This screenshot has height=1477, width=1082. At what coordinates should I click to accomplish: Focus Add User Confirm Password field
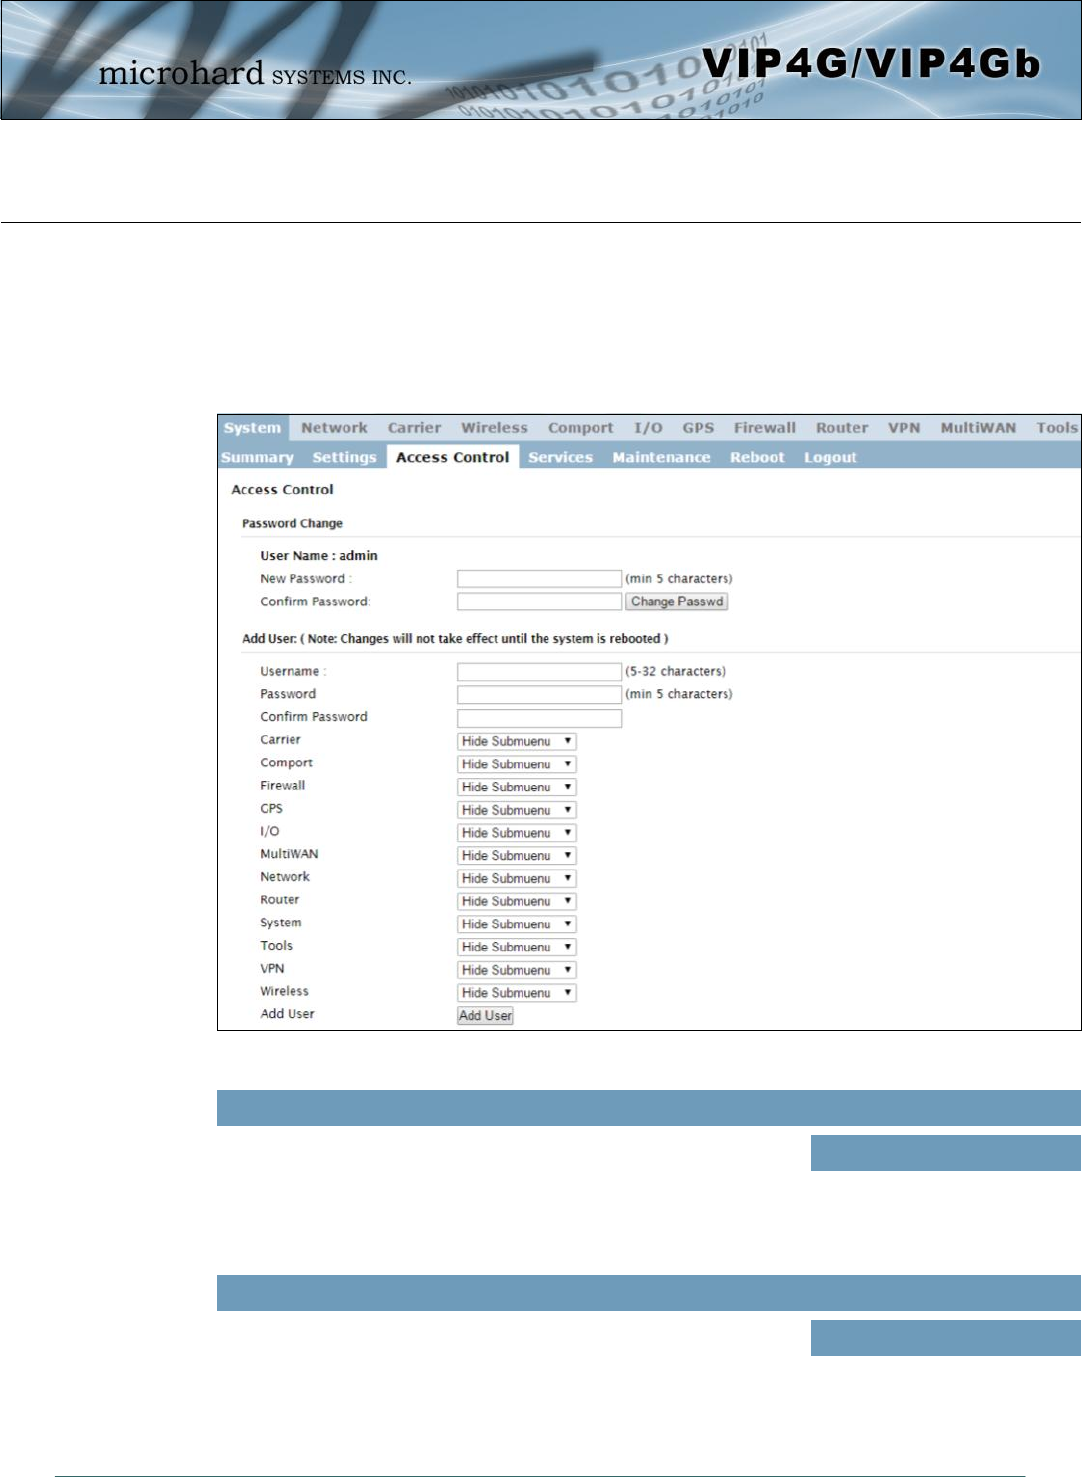click(x=539, y=719)
